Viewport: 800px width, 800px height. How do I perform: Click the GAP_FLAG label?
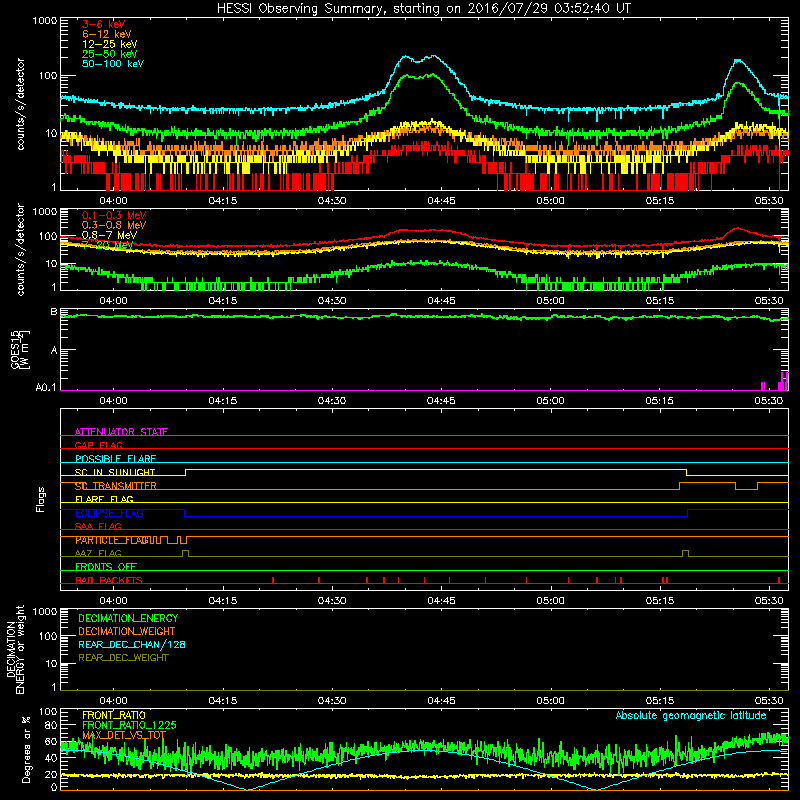[98, 445]
